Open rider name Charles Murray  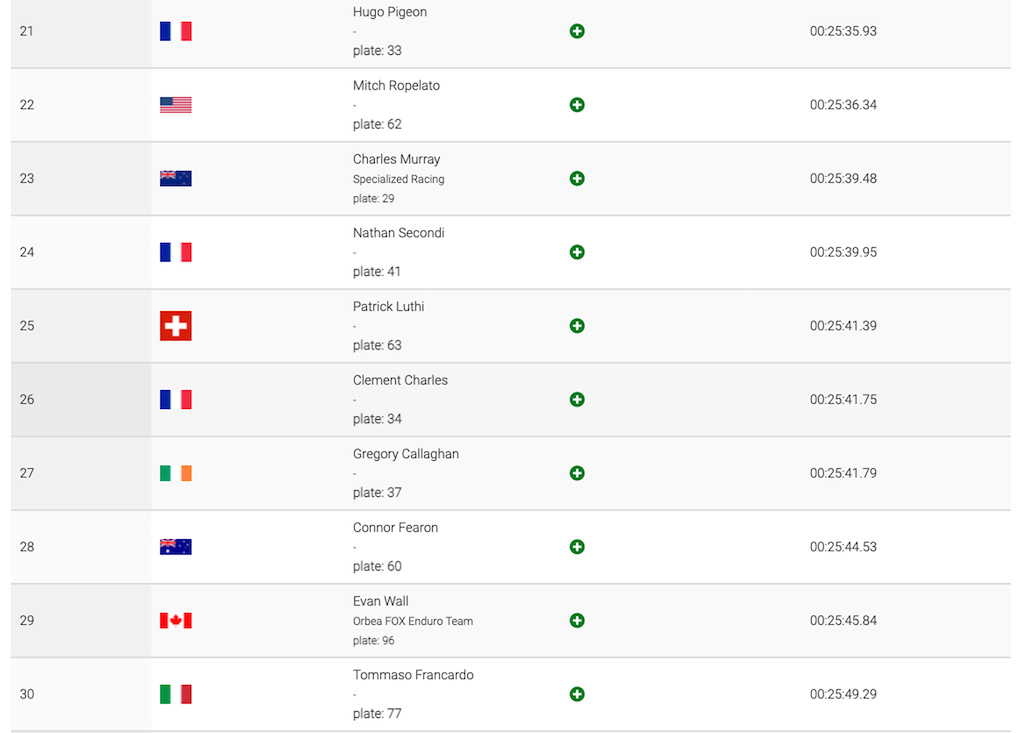[x=396, y=159]
